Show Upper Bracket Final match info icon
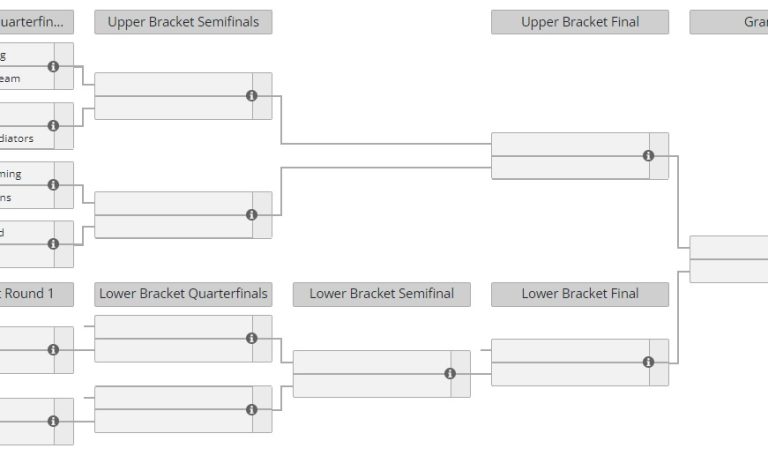Image resolution: width=768 pixels, height=456 pixels. [x=648, y=156]
